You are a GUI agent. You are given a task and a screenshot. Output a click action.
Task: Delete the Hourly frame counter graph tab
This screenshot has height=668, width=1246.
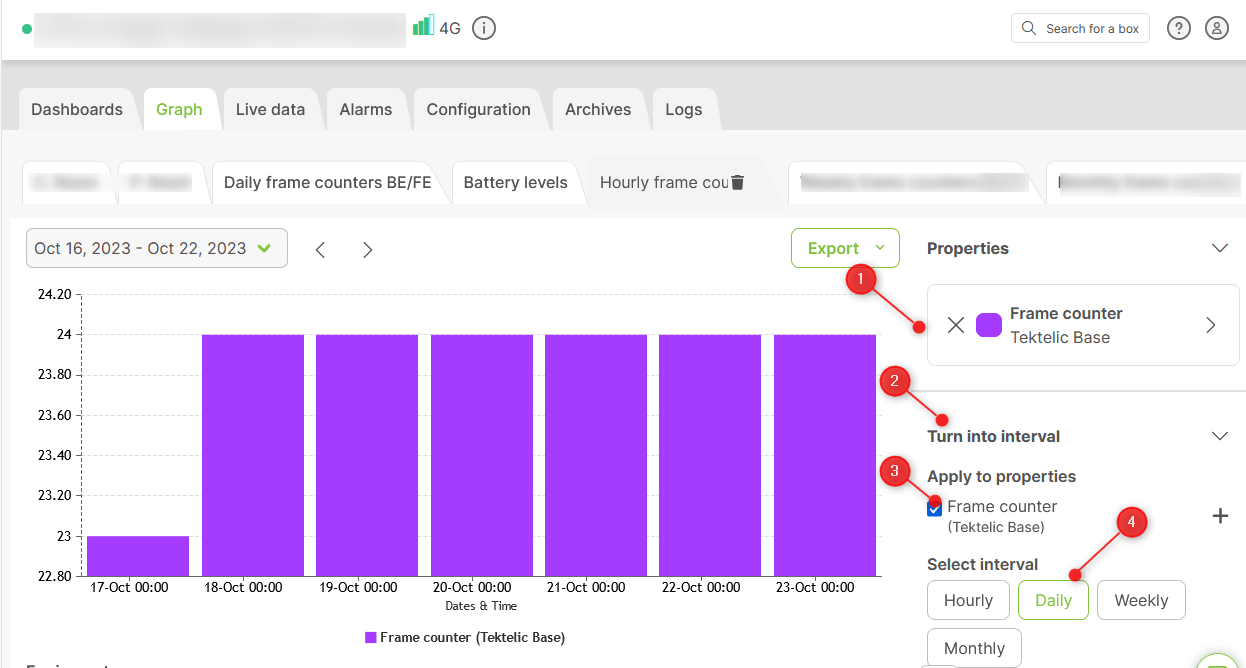point(738,182)
